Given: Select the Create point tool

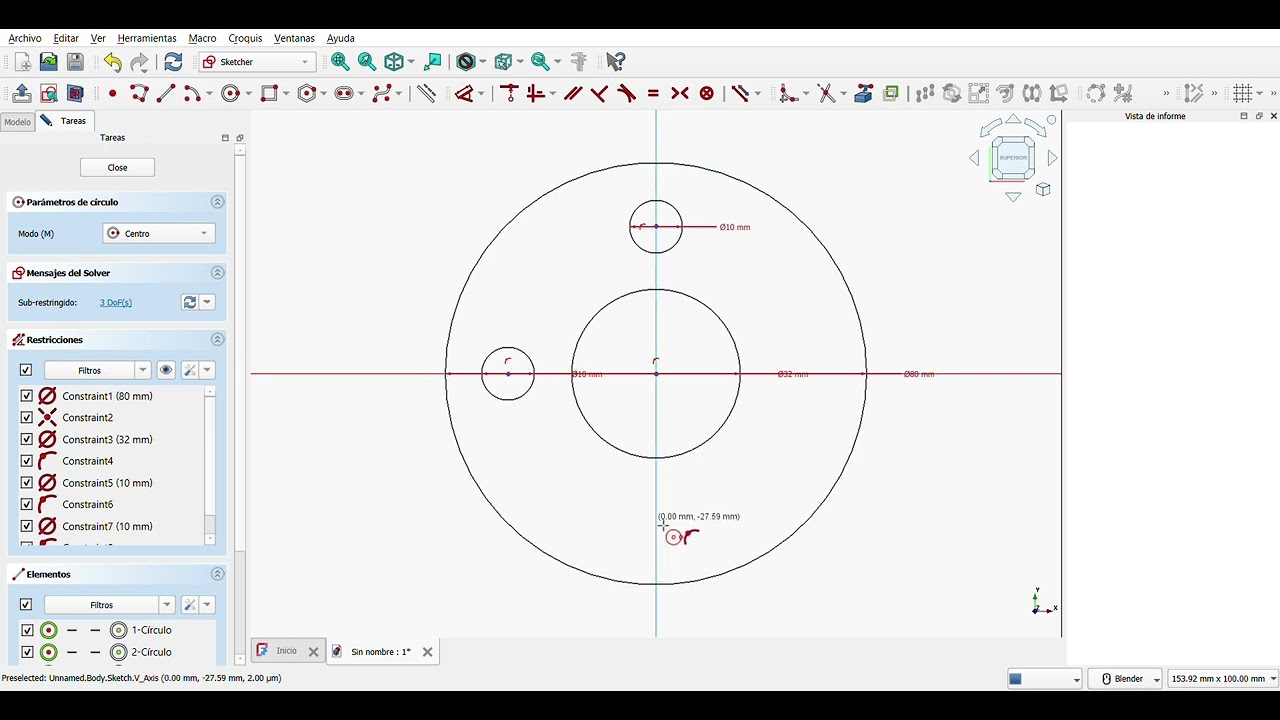Looking at the screenshot, I should tap(112, 93).
